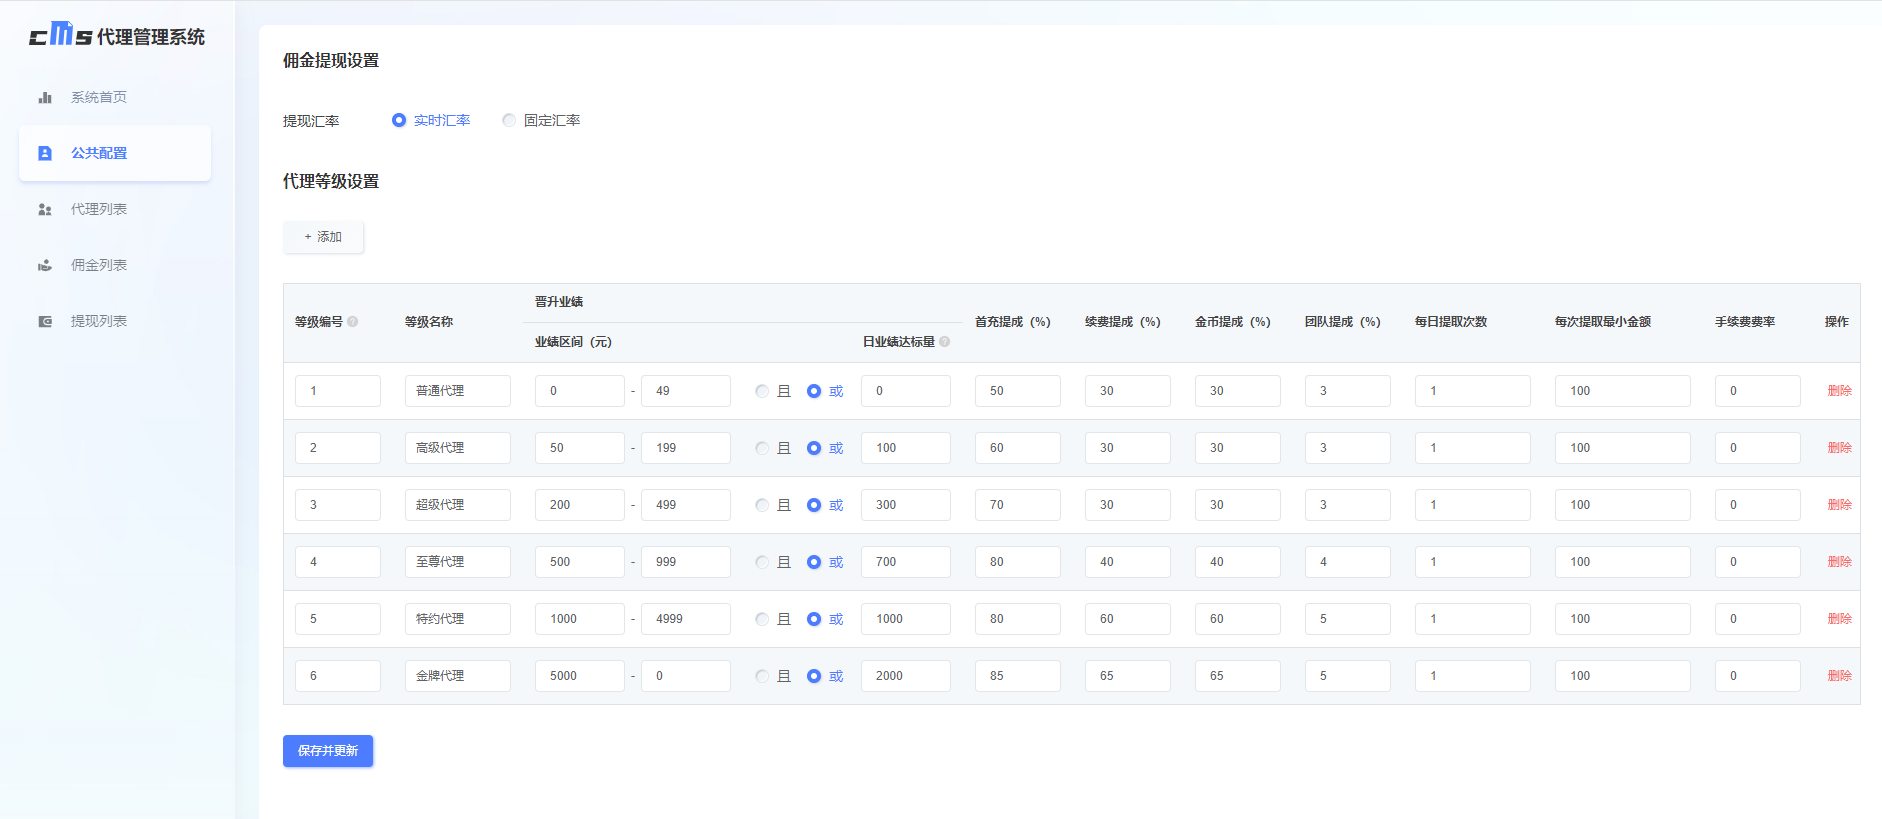The width and height of the screenshot is (1882, 819).
Task: Click the 代理列表 people icon
Action: 45,209
